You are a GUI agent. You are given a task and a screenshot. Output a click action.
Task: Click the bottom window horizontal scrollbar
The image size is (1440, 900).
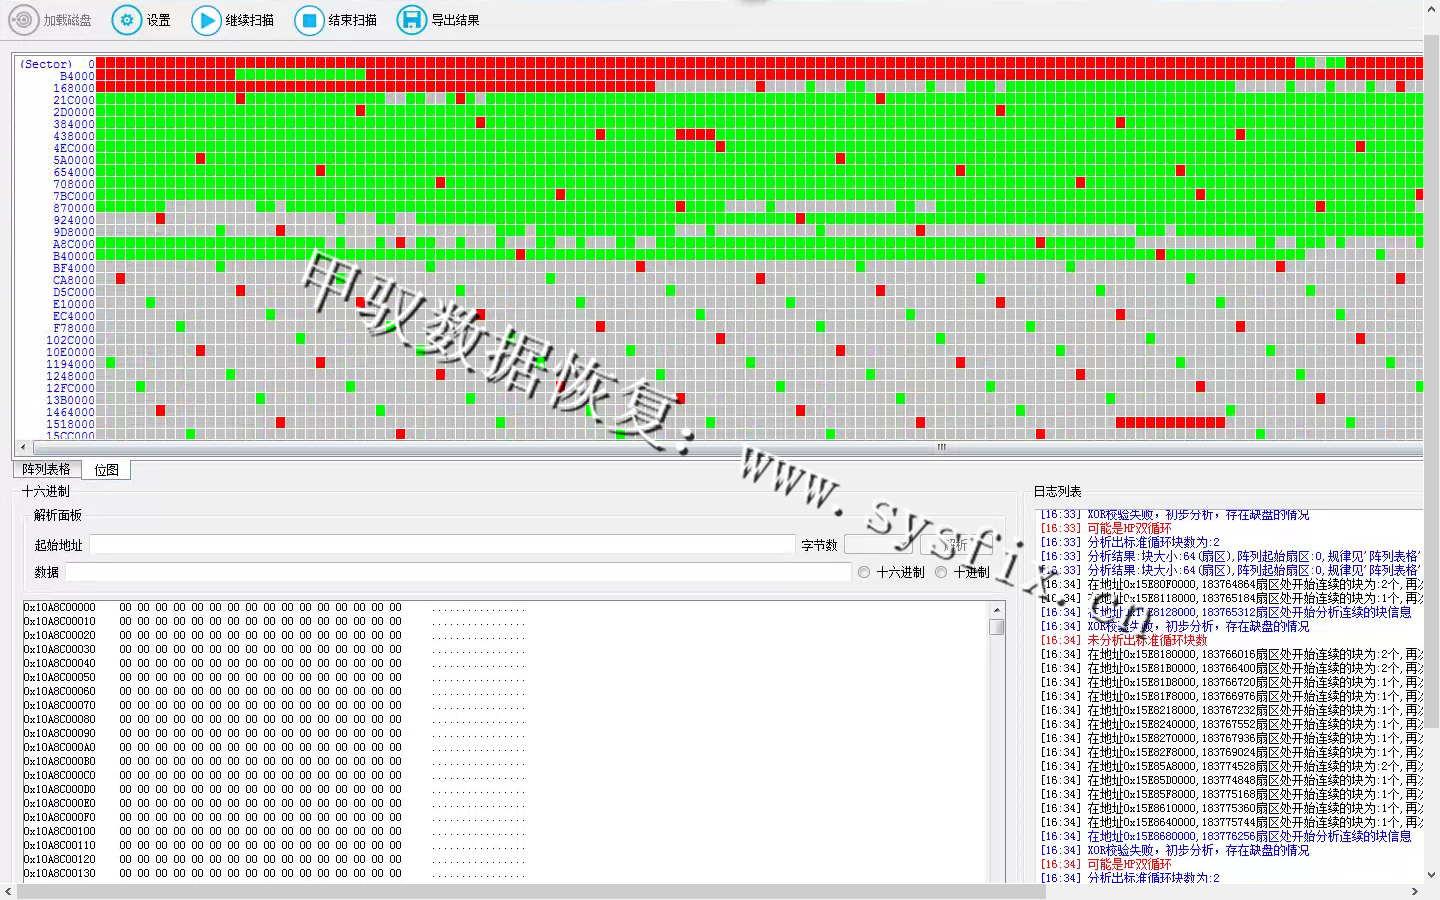(x=530, y=891)
